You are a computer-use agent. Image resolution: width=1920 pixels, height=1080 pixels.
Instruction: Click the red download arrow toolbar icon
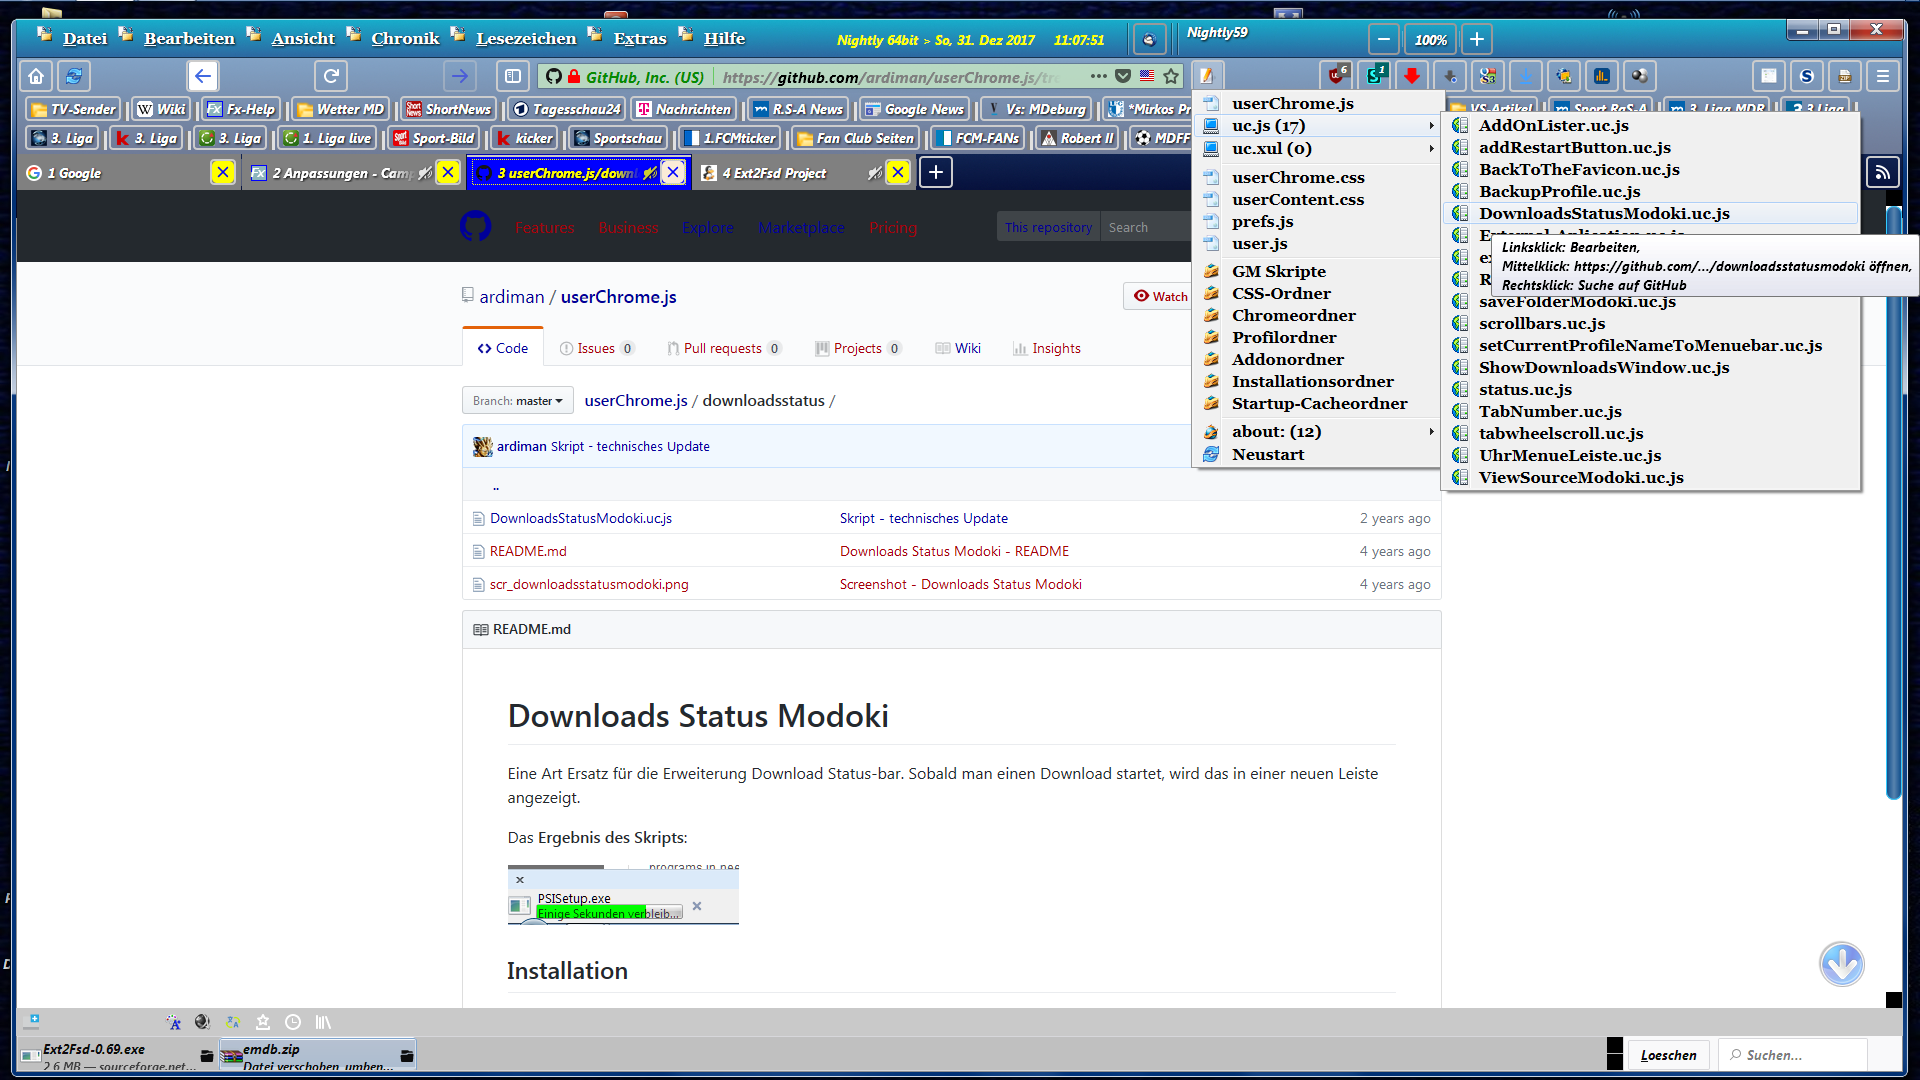1411,75
